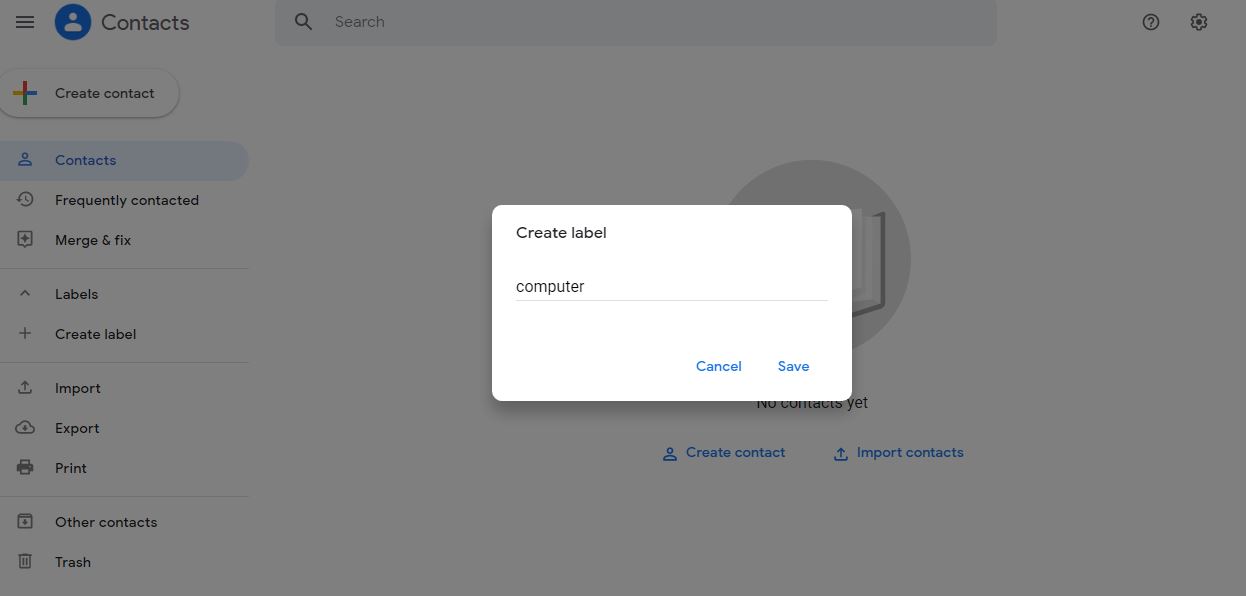This screenshot has height=596, width=1246.
Task: Open the help question mark icon
Action: pos(1151,22)
